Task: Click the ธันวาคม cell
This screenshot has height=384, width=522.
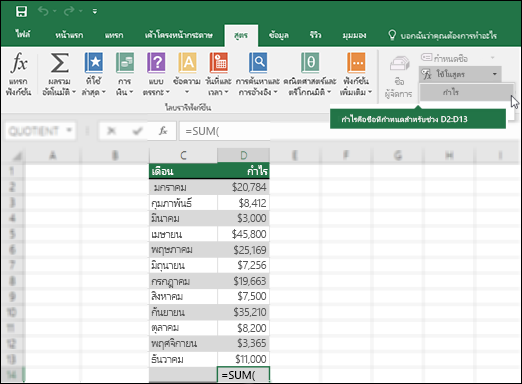Action: (x=183, y=359)
